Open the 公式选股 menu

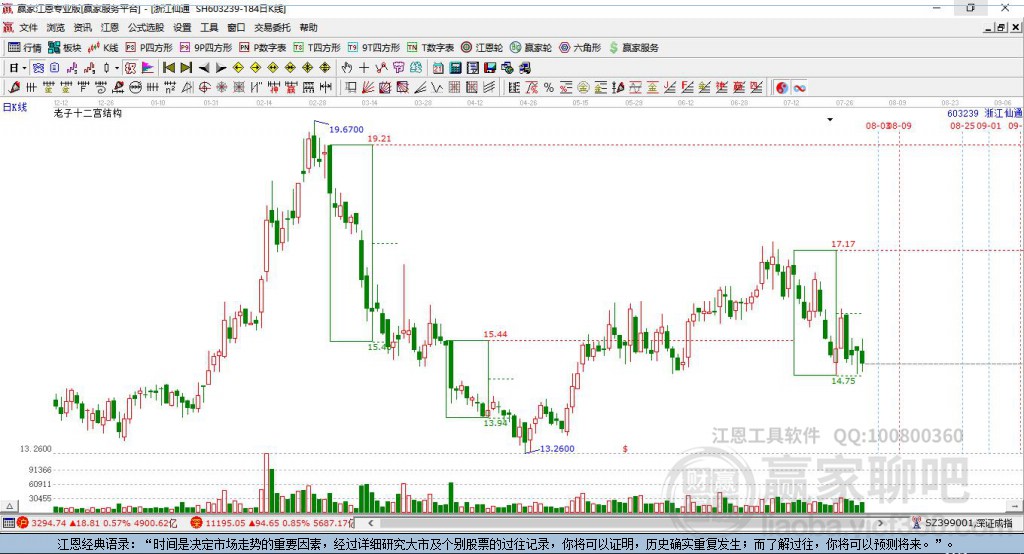[x=146, y=27]
